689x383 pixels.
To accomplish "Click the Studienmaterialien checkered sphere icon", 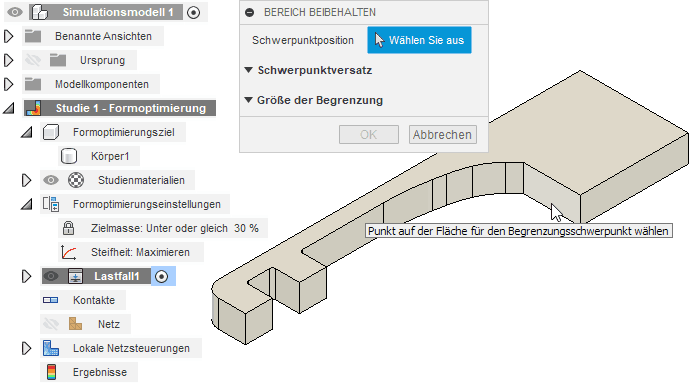I will coord(76,180).
